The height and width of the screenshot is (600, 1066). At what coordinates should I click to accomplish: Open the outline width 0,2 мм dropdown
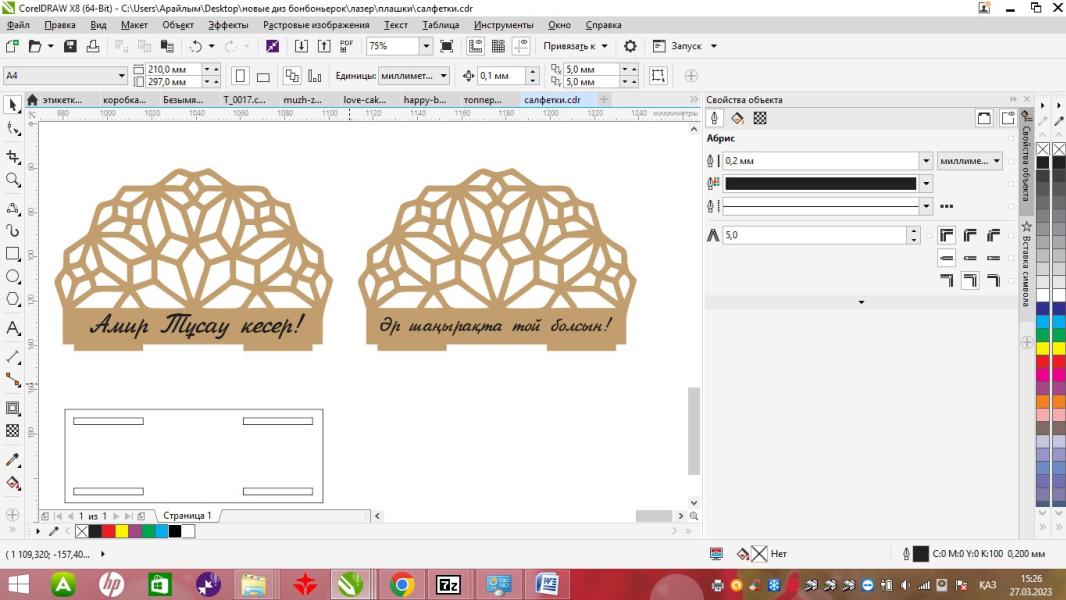click(x=926, y=161)
